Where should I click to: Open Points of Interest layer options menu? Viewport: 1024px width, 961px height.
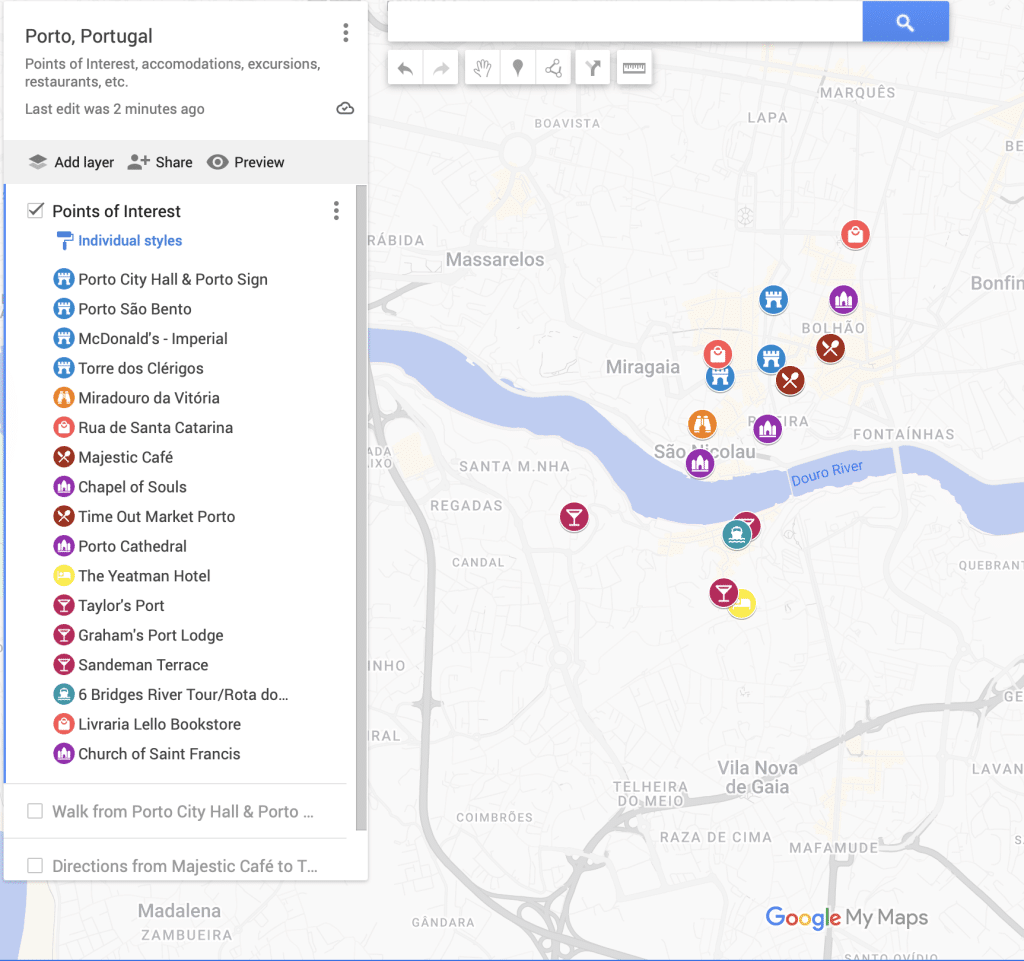(336, 211)
